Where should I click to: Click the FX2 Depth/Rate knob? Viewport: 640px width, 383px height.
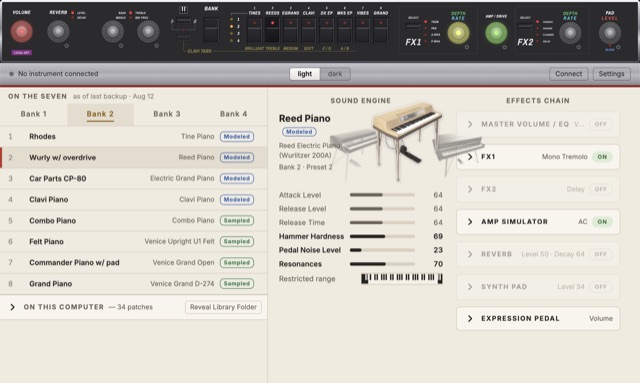(x=570, y=33)
